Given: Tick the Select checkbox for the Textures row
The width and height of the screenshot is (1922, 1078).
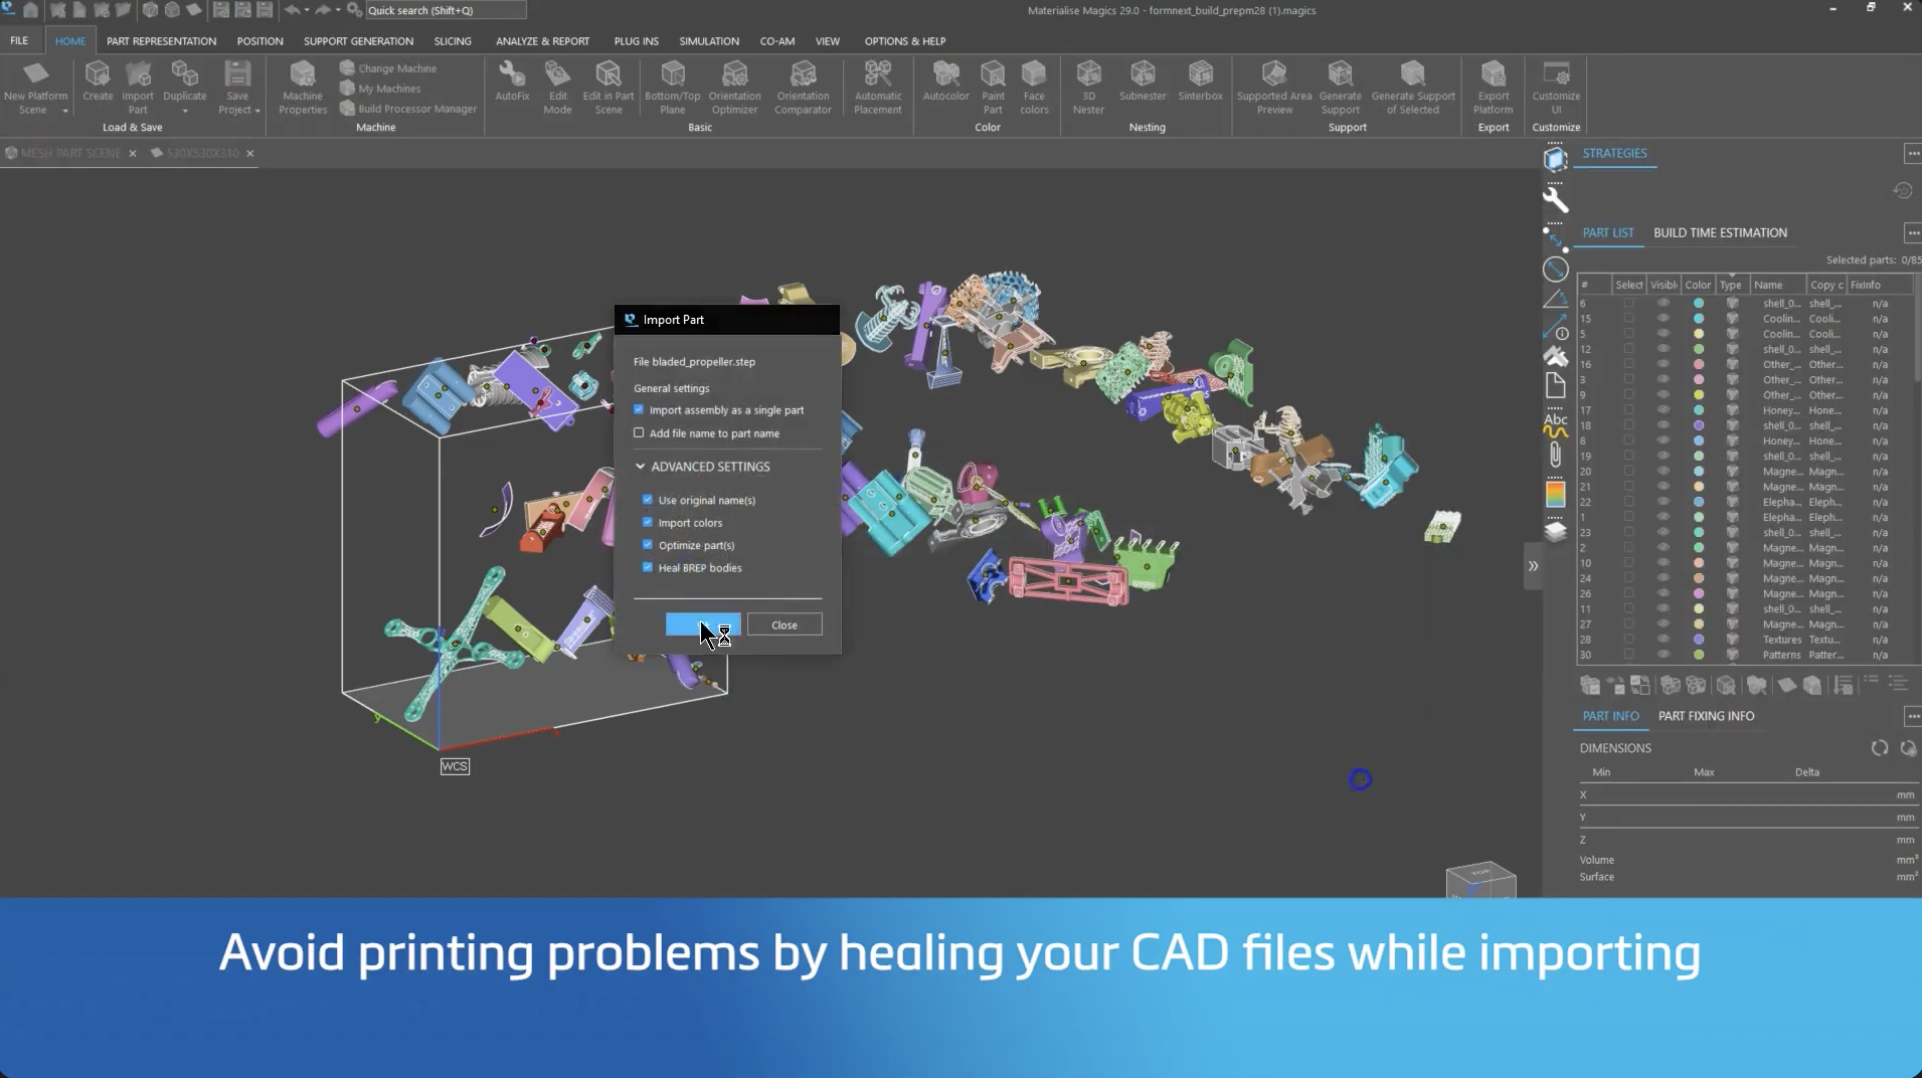Looking at the screenshot, I should pyautogui.click(x=1629, y=640).
